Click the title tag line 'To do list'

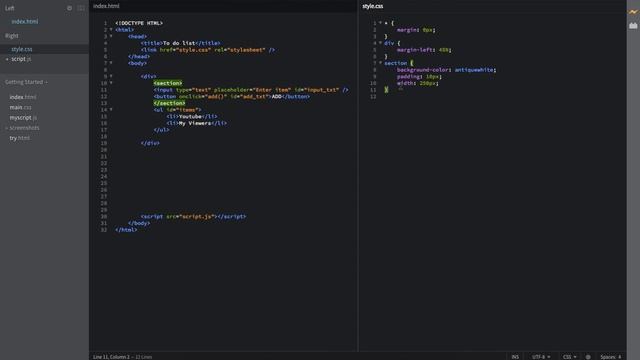pos(181,43)
